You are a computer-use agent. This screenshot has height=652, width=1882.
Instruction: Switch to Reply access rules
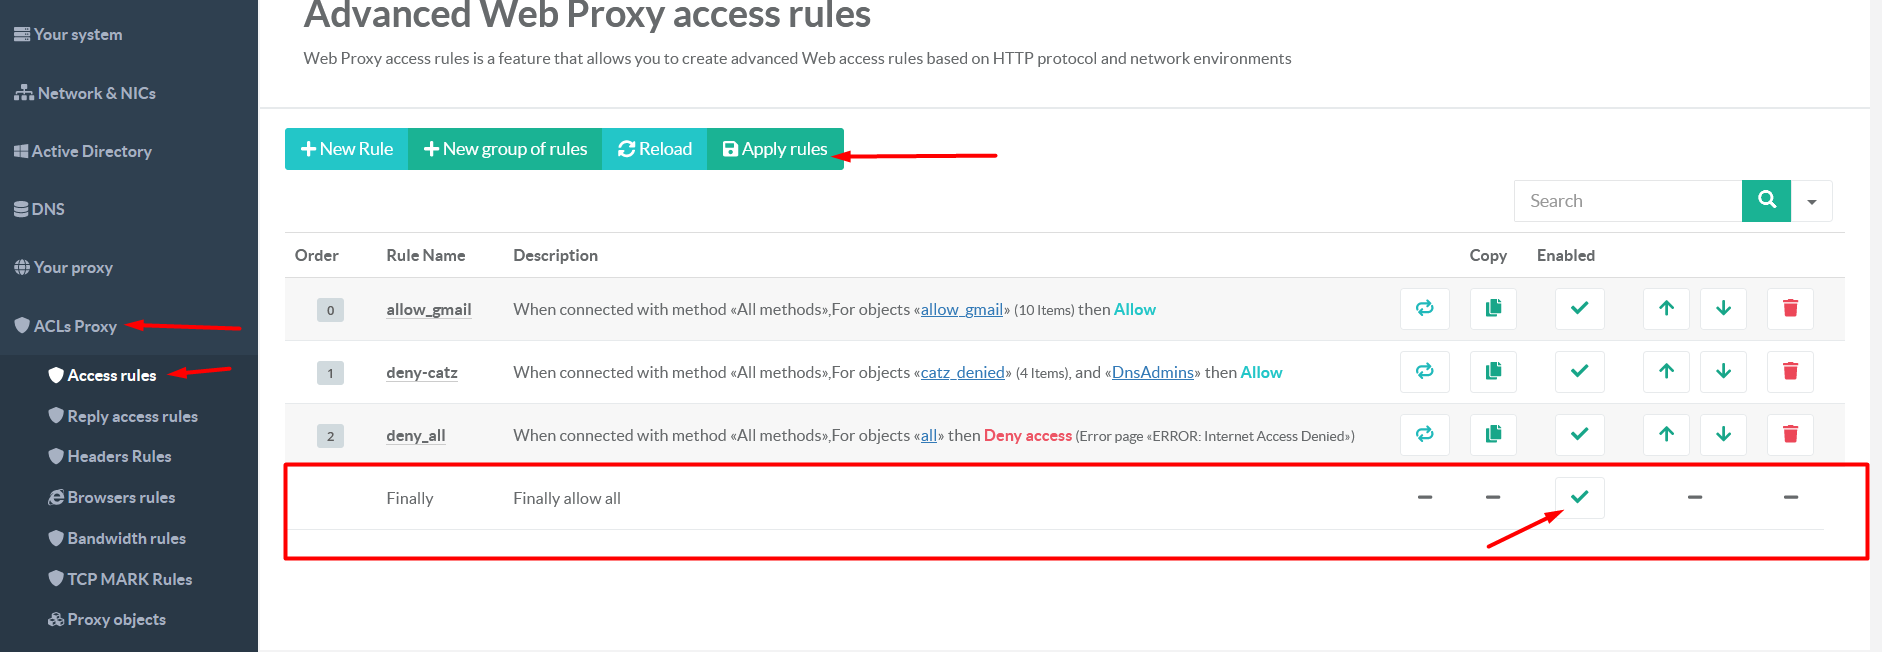click(x=132, y=416)
